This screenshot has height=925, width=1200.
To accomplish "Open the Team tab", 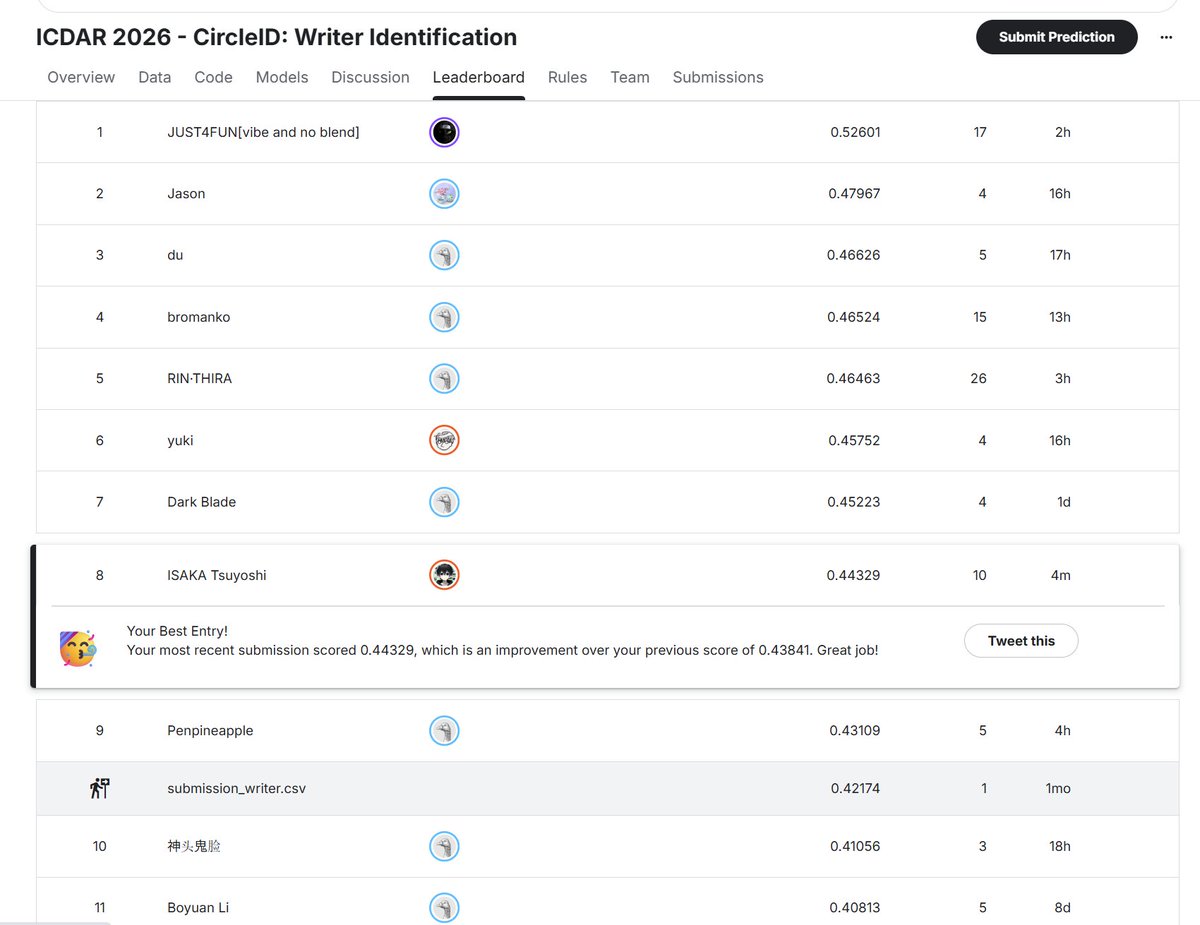I will point(630,77).
